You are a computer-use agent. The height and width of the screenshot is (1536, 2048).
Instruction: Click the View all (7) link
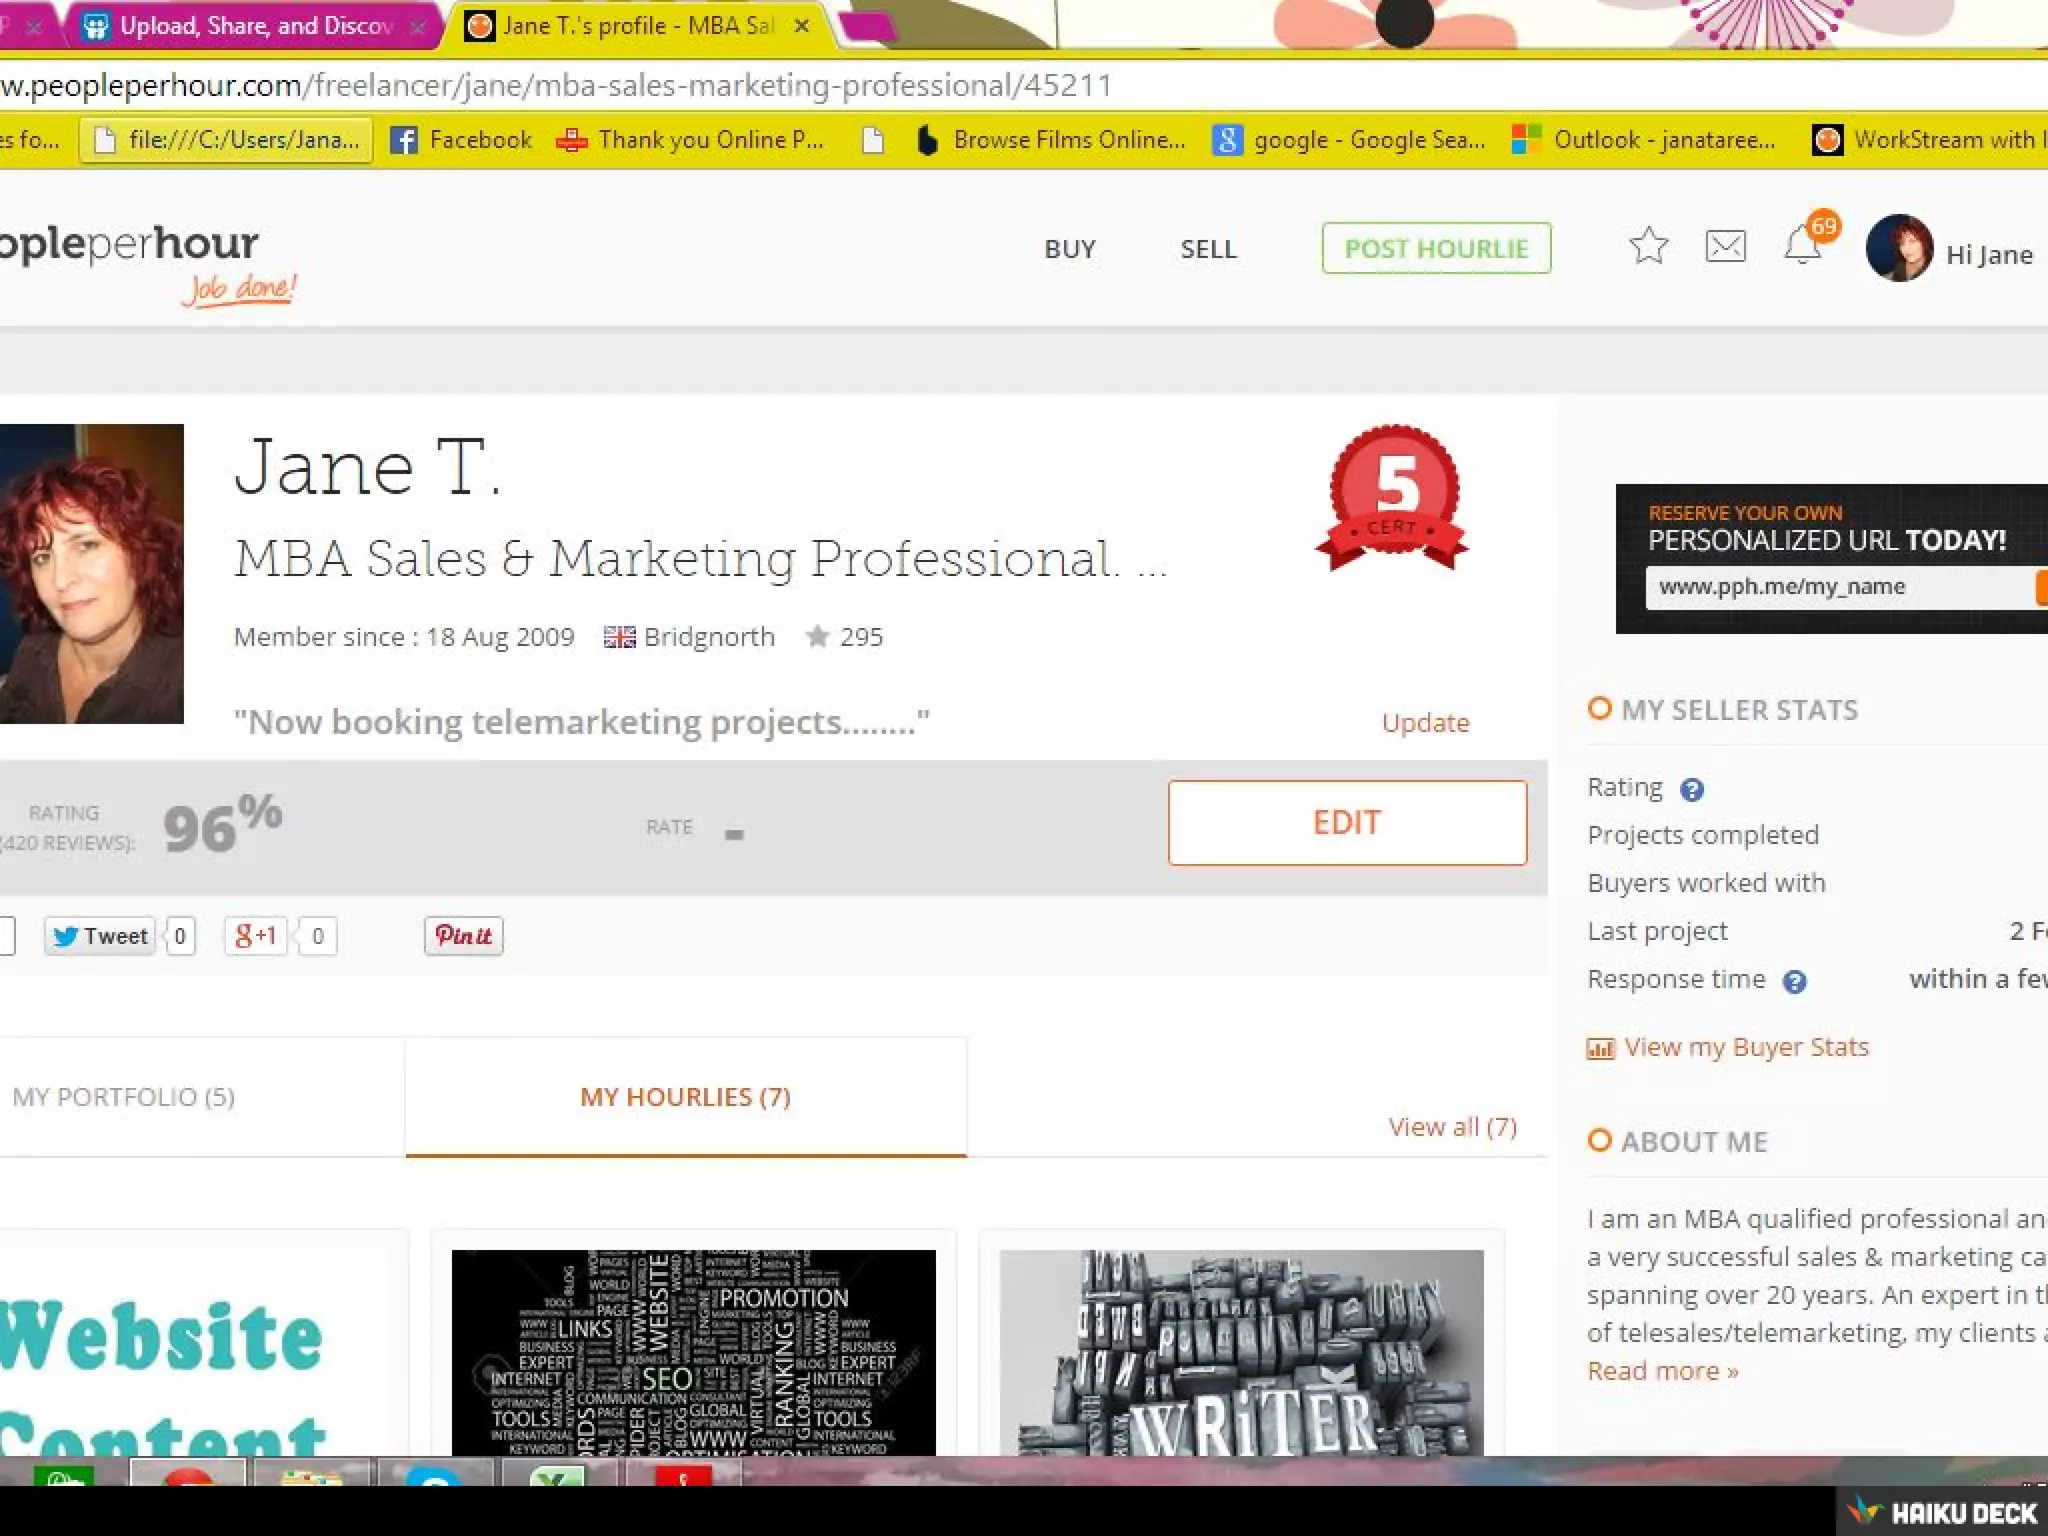pyautogui.click(x=1452, y=1127)
